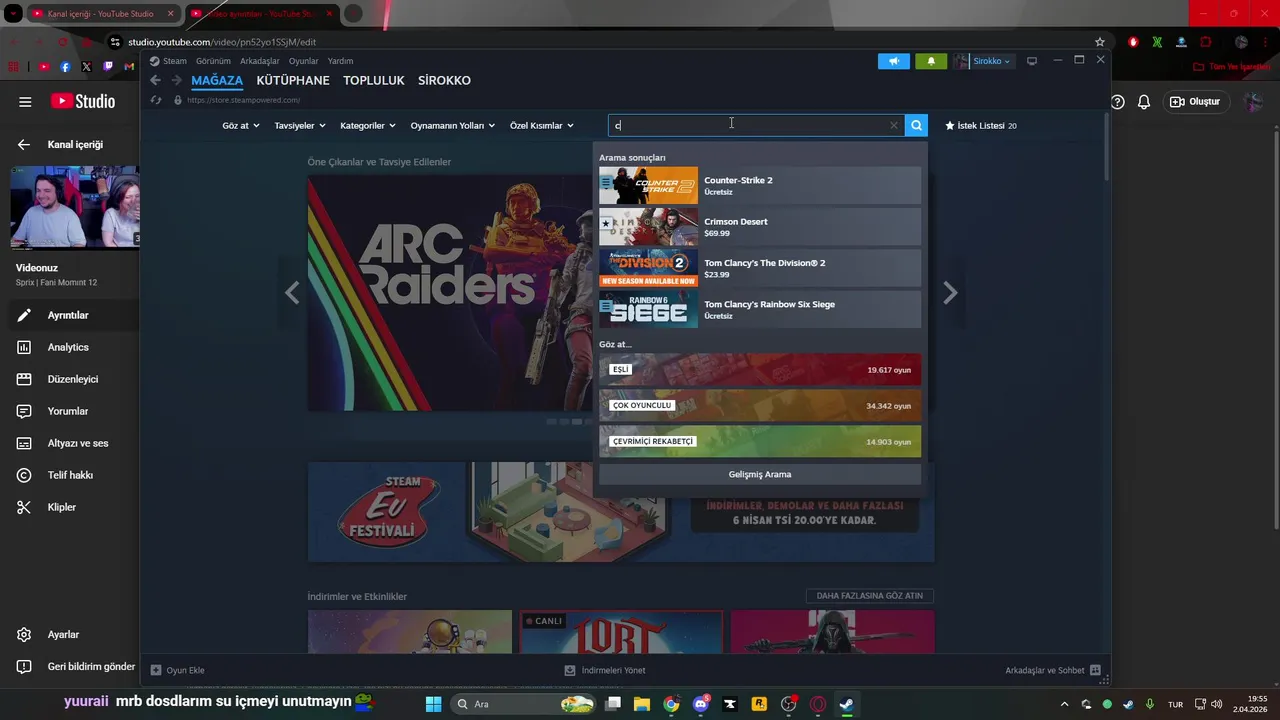This screenshot has width=1280, height=720.
Task: Open YouTube Studio help question mark
Action: 1118,102
